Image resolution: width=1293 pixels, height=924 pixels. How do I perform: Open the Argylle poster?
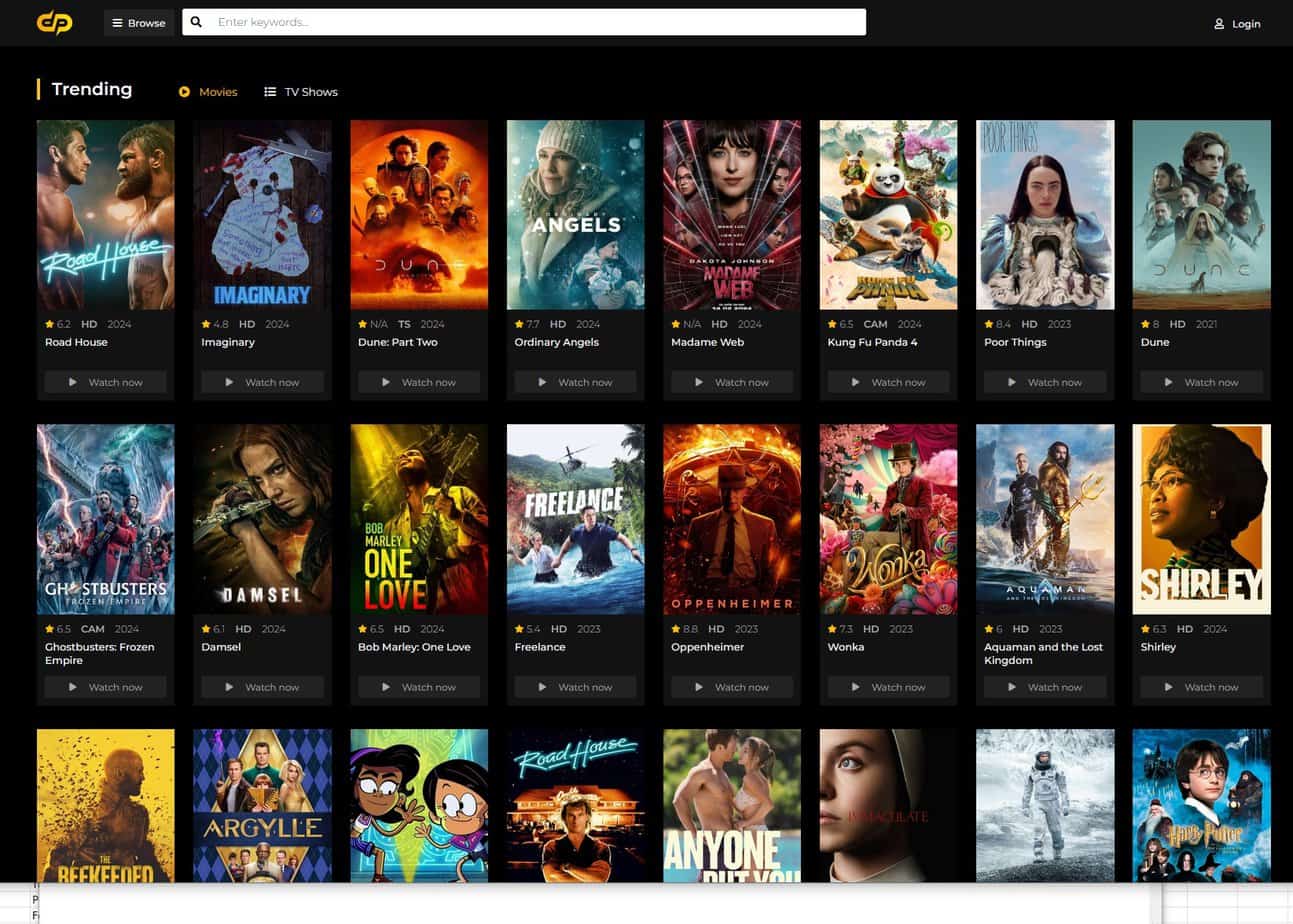point(262,805)
